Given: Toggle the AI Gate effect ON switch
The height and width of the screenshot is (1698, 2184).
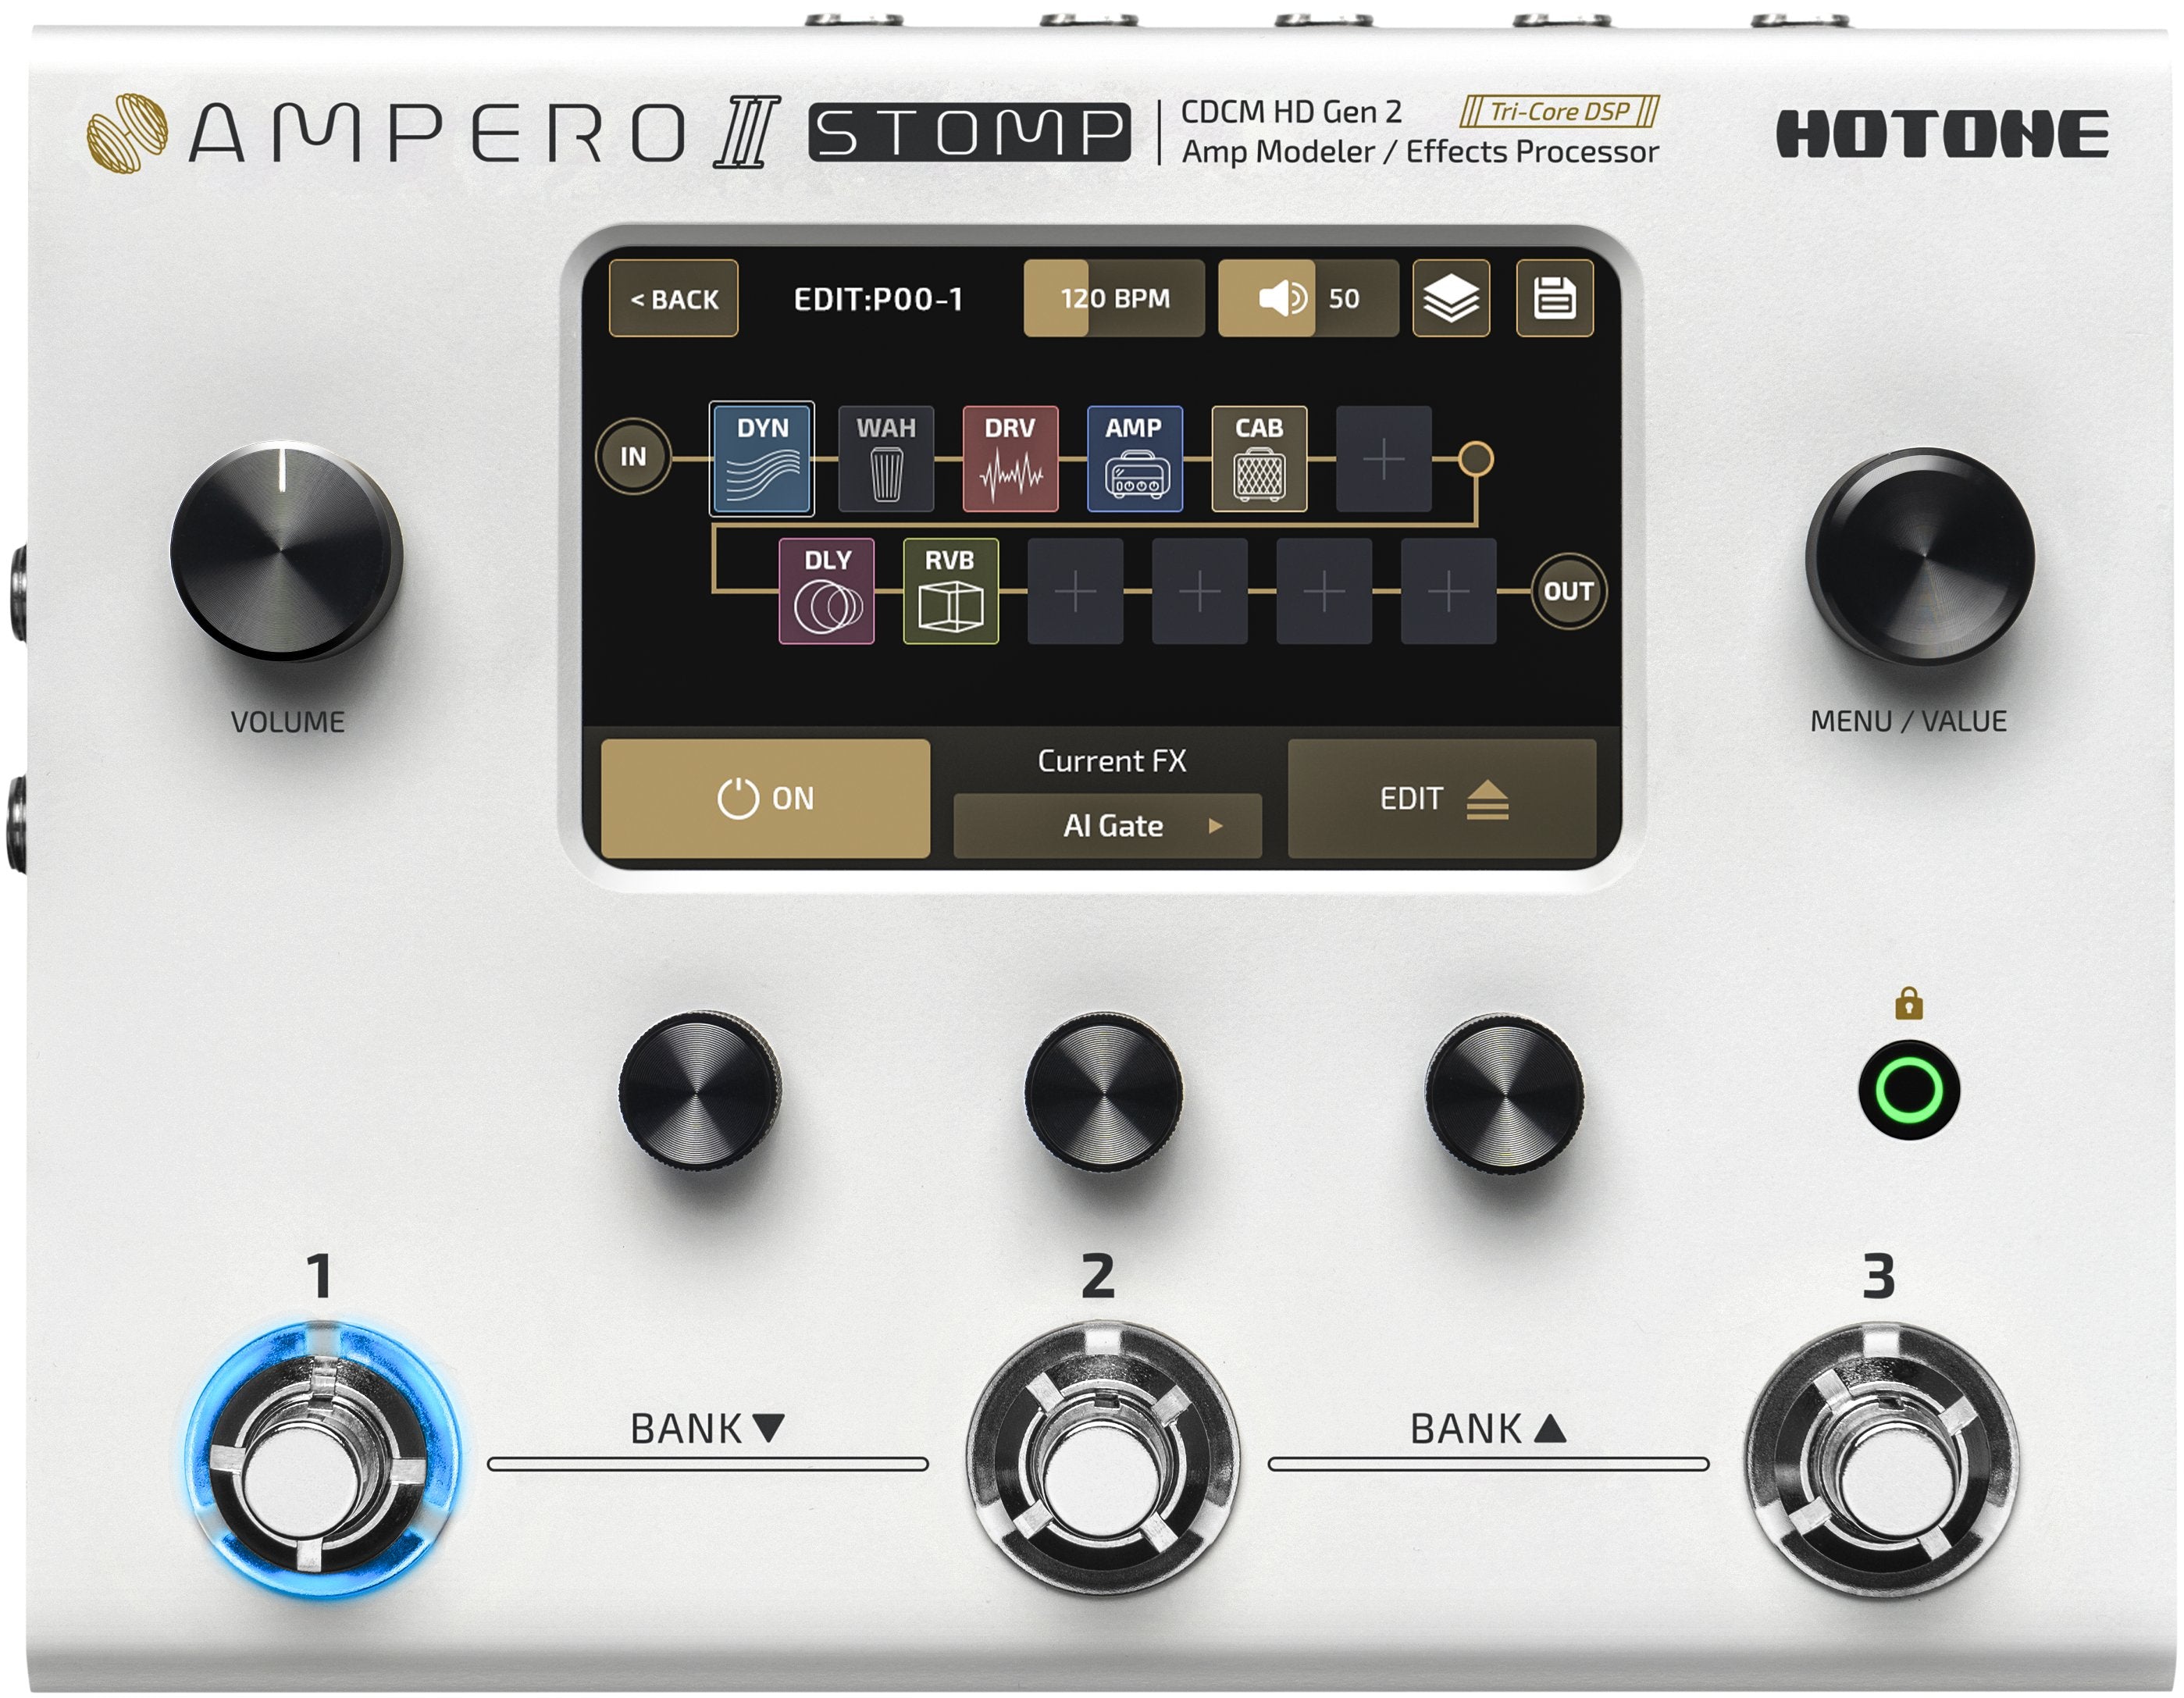Looking at the screenshot, I should point(765,797).
